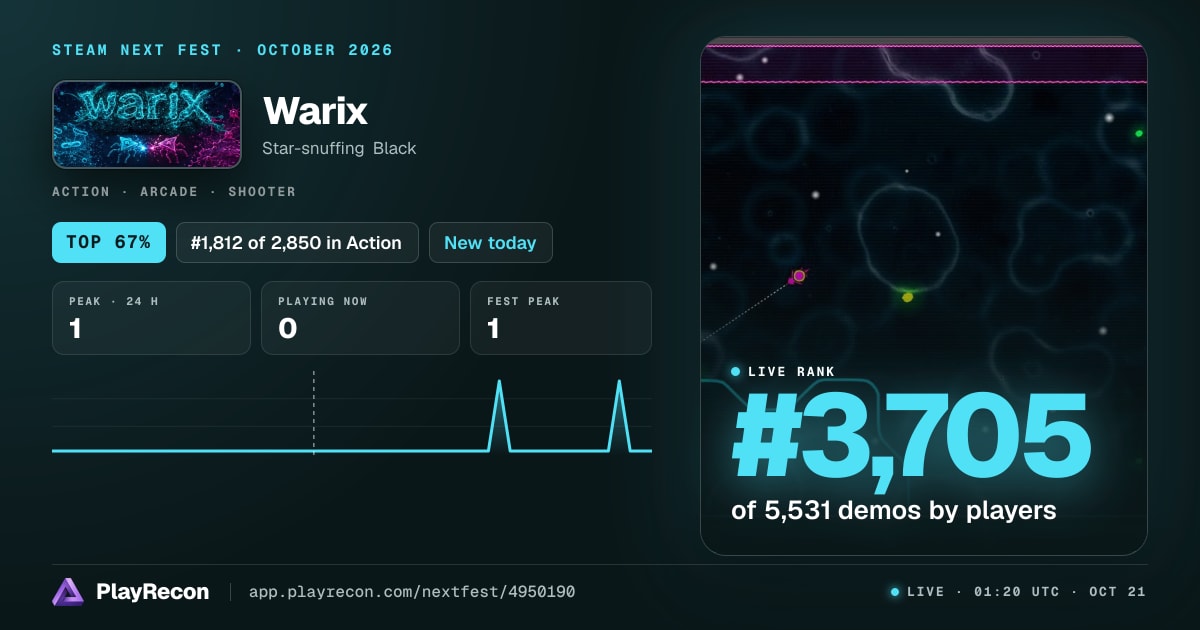The image size is (1200, 630).
Task: Click the cyan live dot in the footer
Action: [895, 592]
